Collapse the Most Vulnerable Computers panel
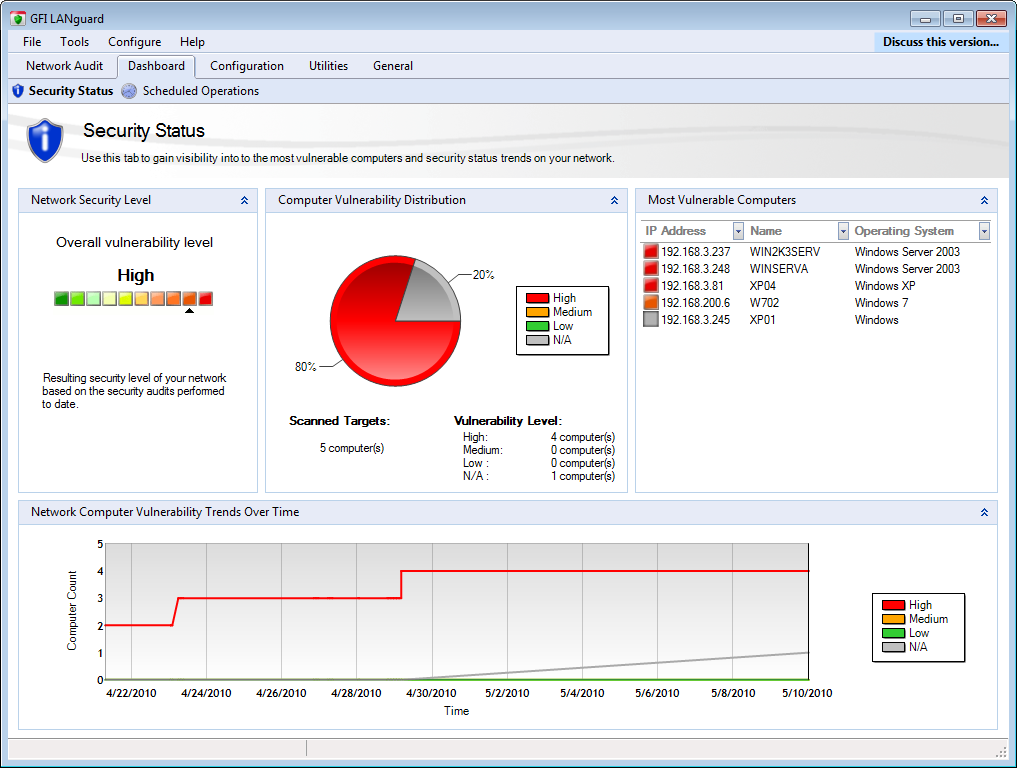Image resolution: width=1017 pixels, height=768 pixels. click(984, 200)
